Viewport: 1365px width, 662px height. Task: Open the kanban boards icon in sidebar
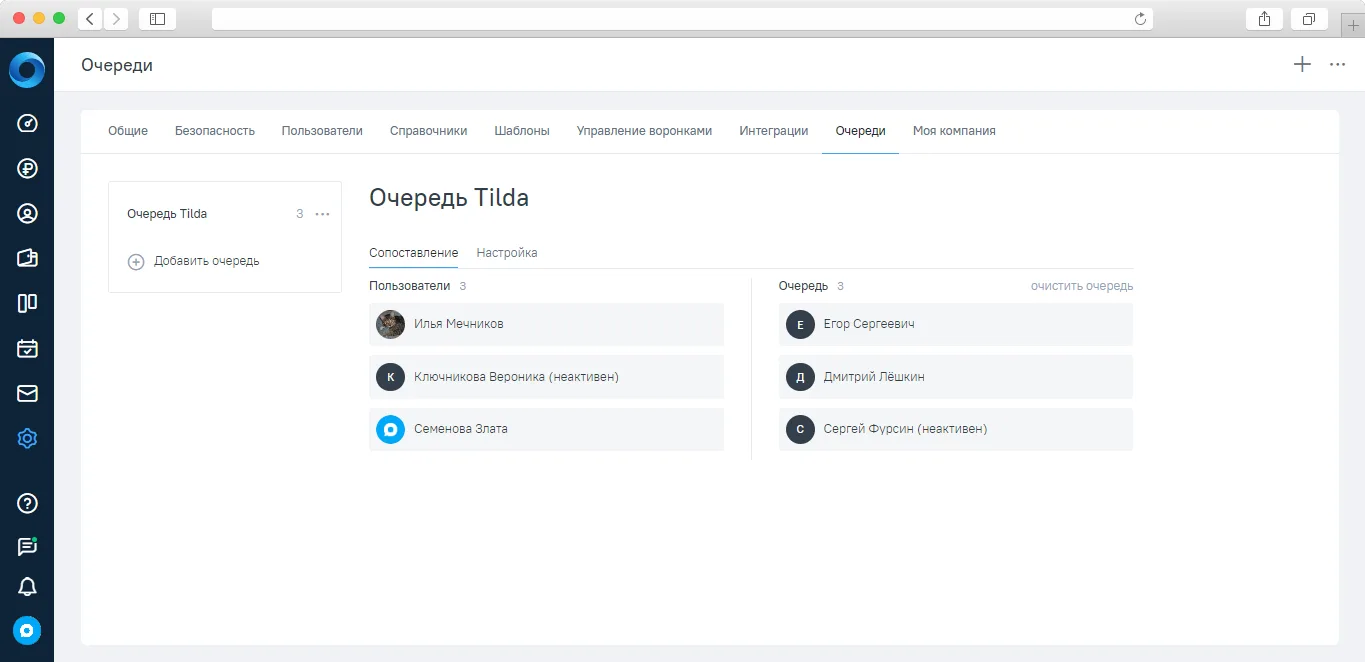tap(27, 303)
